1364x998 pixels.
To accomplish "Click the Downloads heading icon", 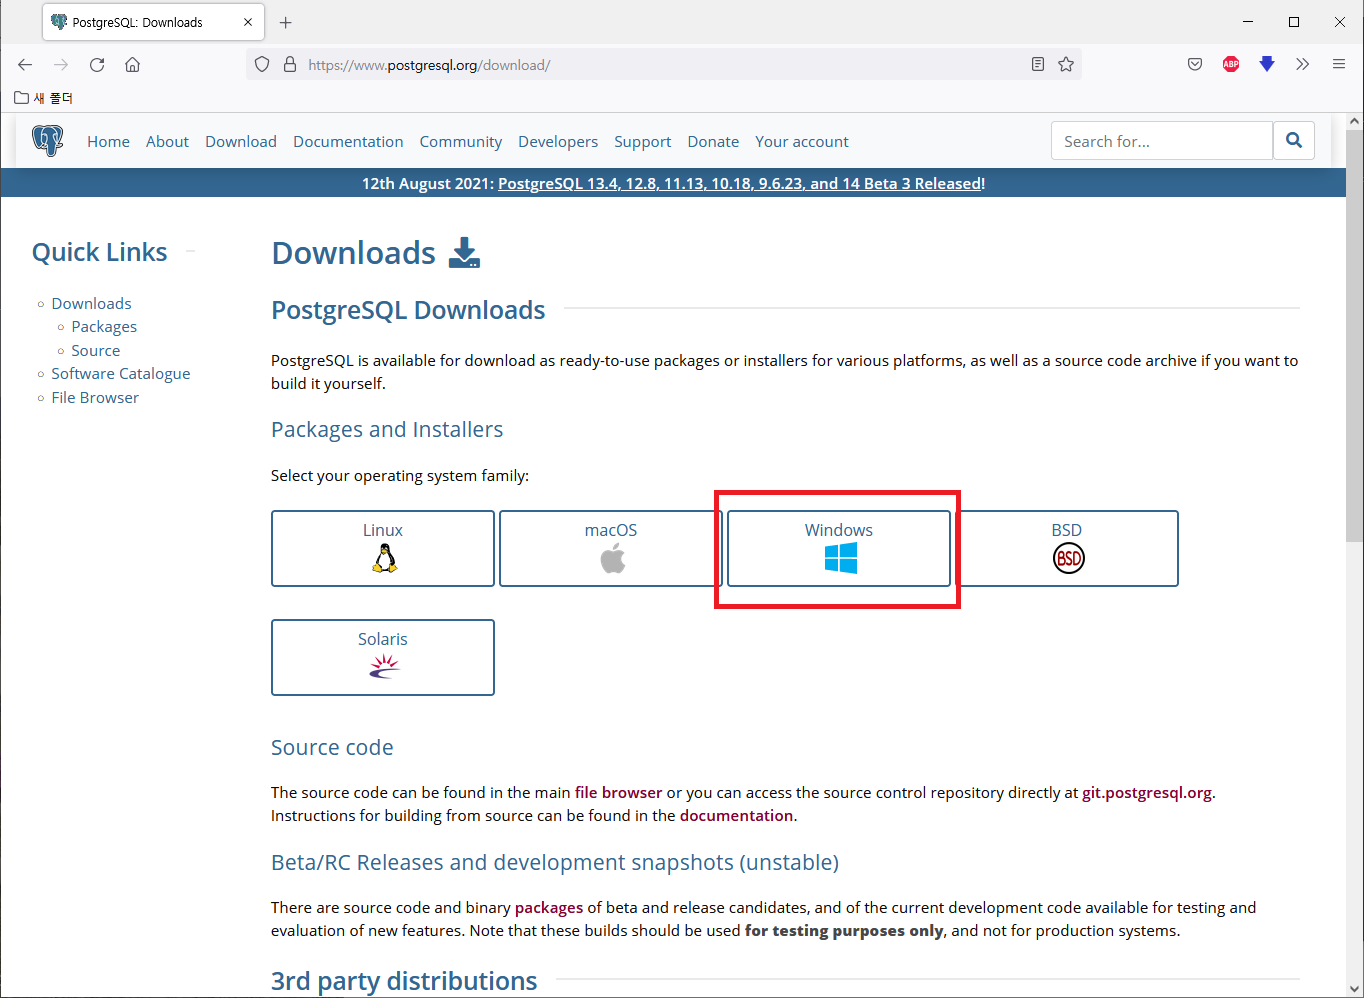I will coord(464,253).
